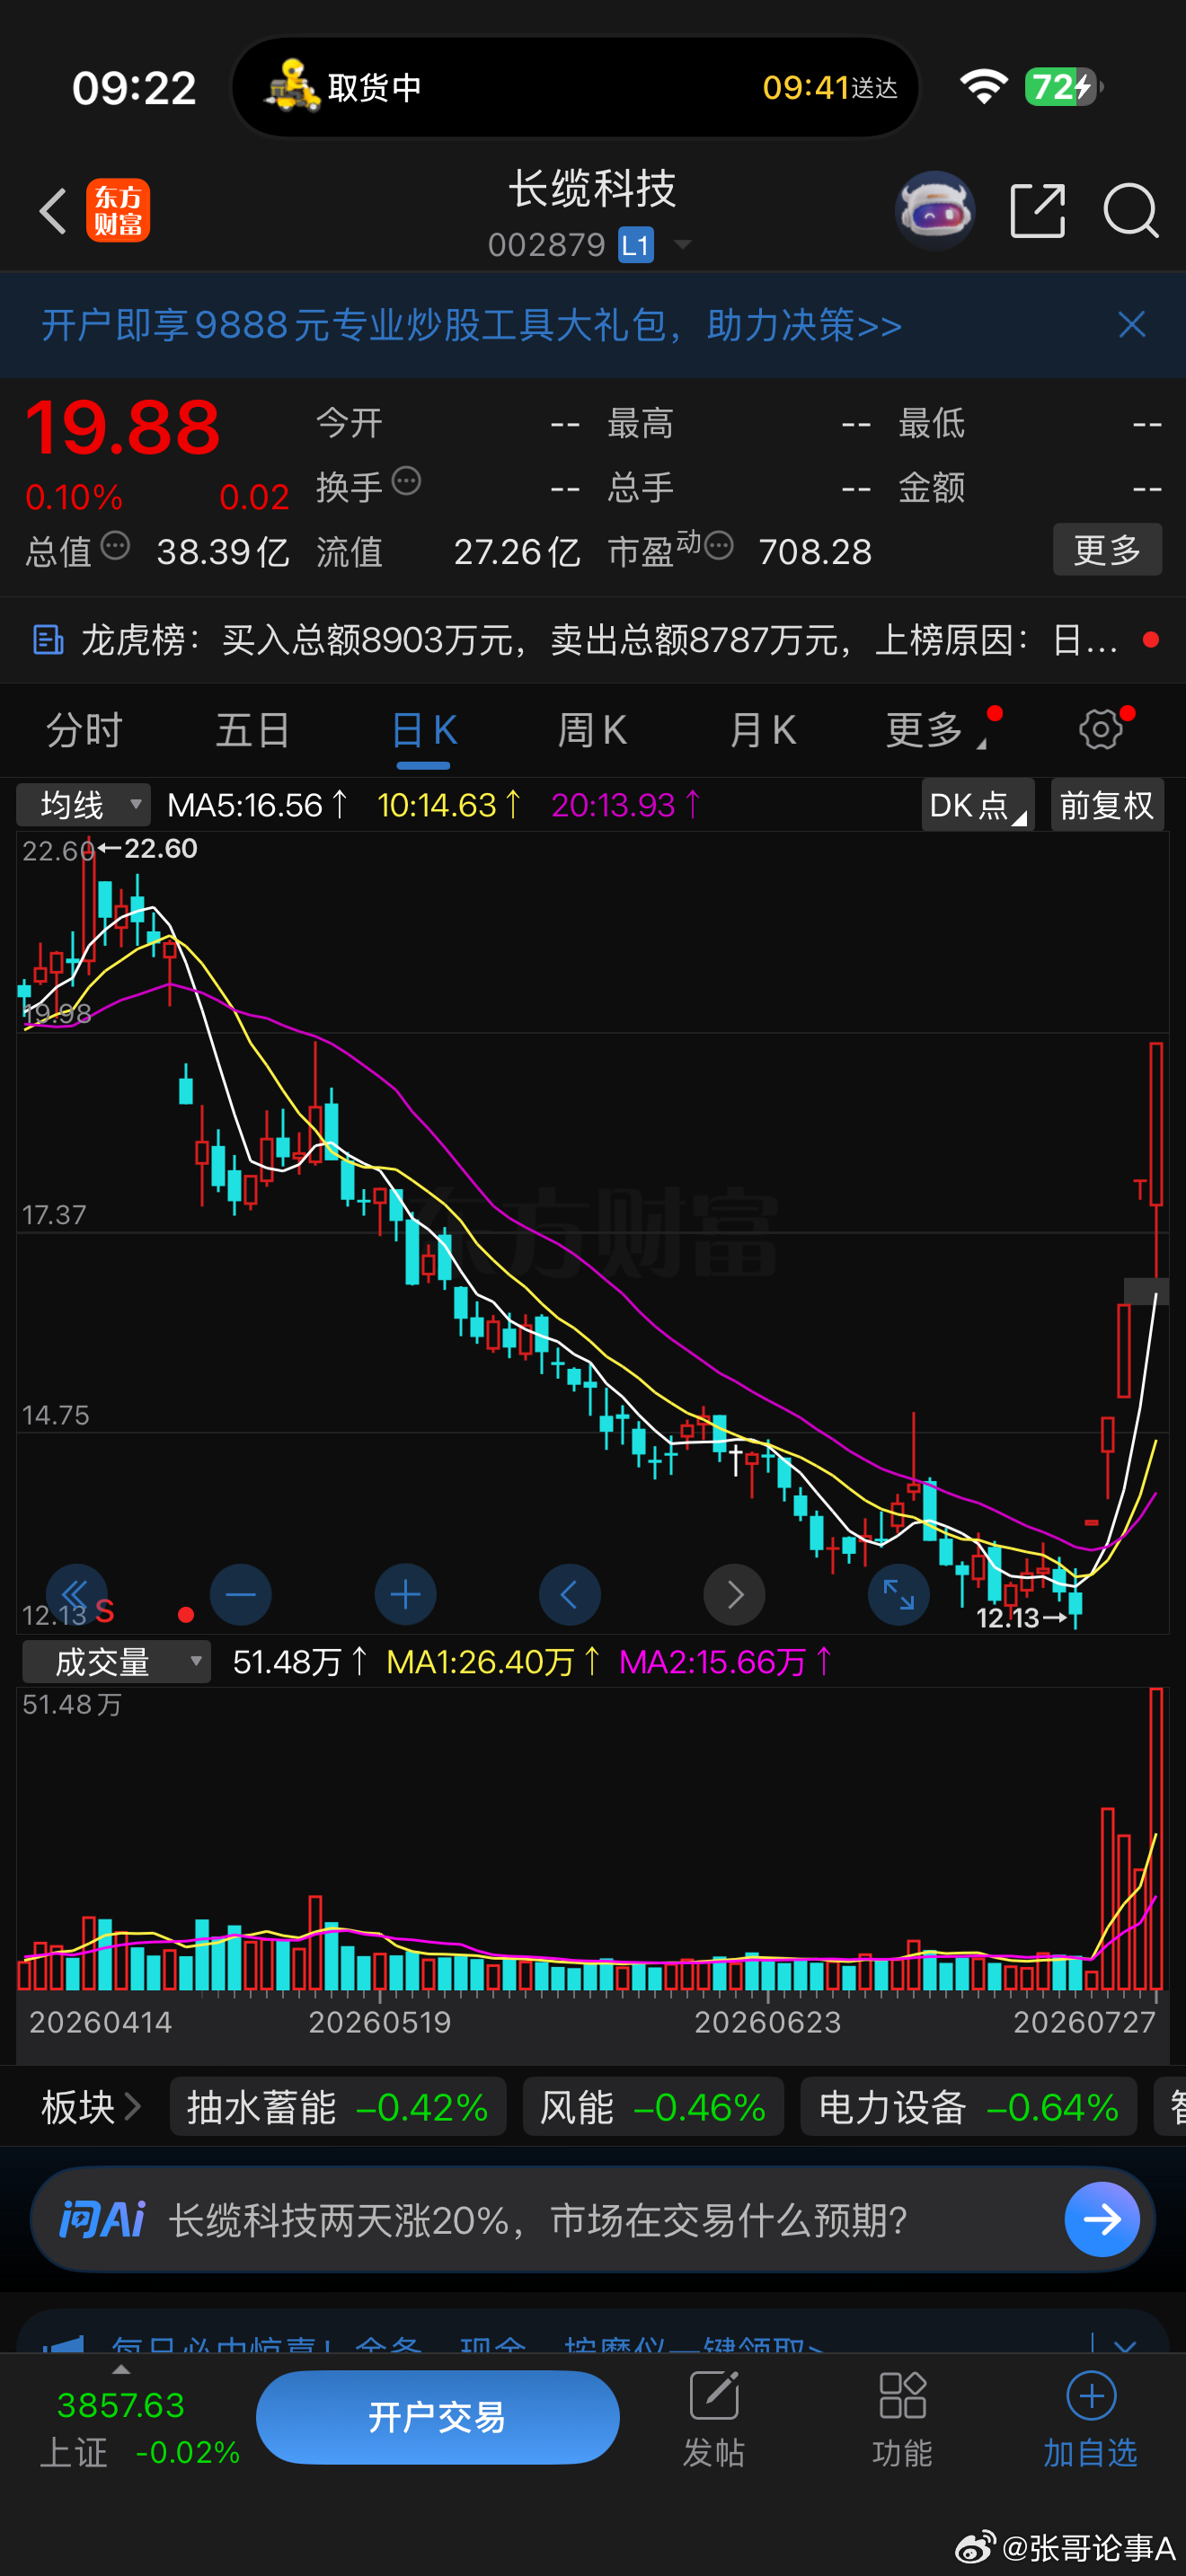The width and height of the screenshot is (1186, 2576).
Task: Expand the 板块 sector list
Action: click(90, 2107)
